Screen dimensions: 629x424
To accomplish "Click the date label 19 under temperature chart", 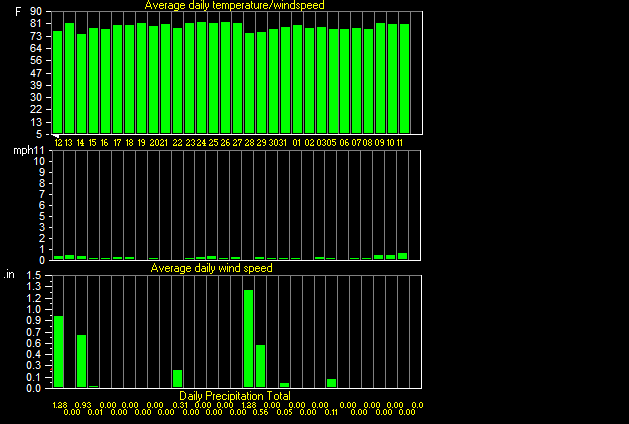I will [x=141, y=143].
